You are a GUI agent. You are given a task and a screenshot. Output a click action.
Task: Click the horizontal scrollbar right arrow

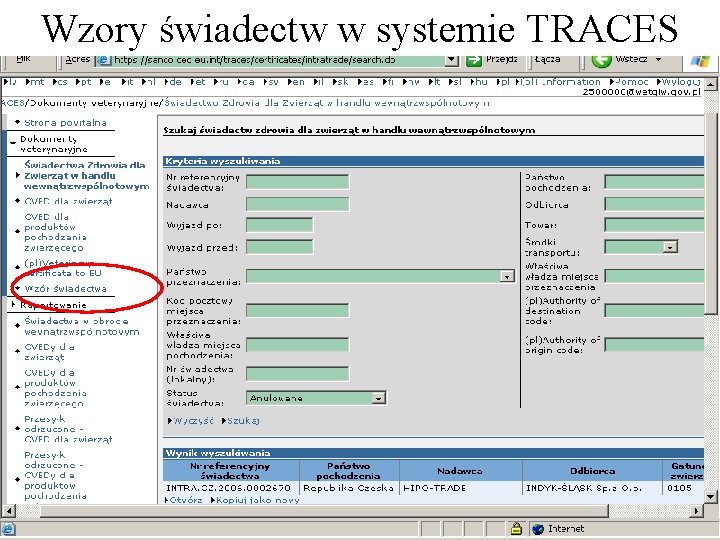click(x=697, y=511)
